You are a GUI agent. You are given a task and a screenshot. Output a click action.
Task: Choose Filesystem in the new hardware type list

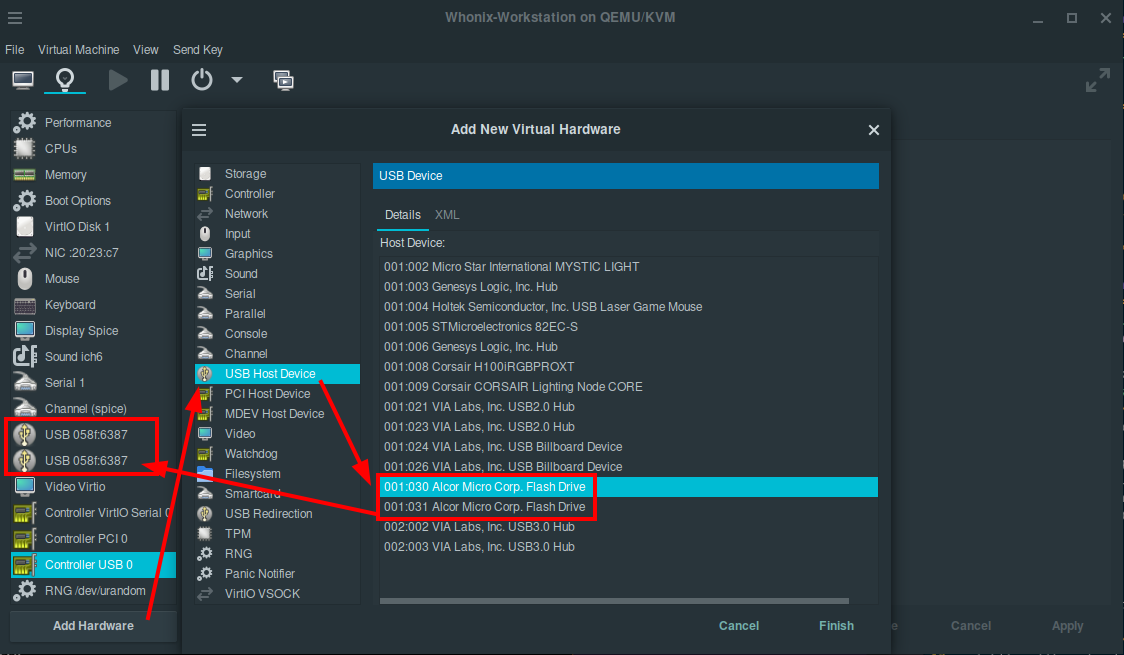[x=277, y=474]
